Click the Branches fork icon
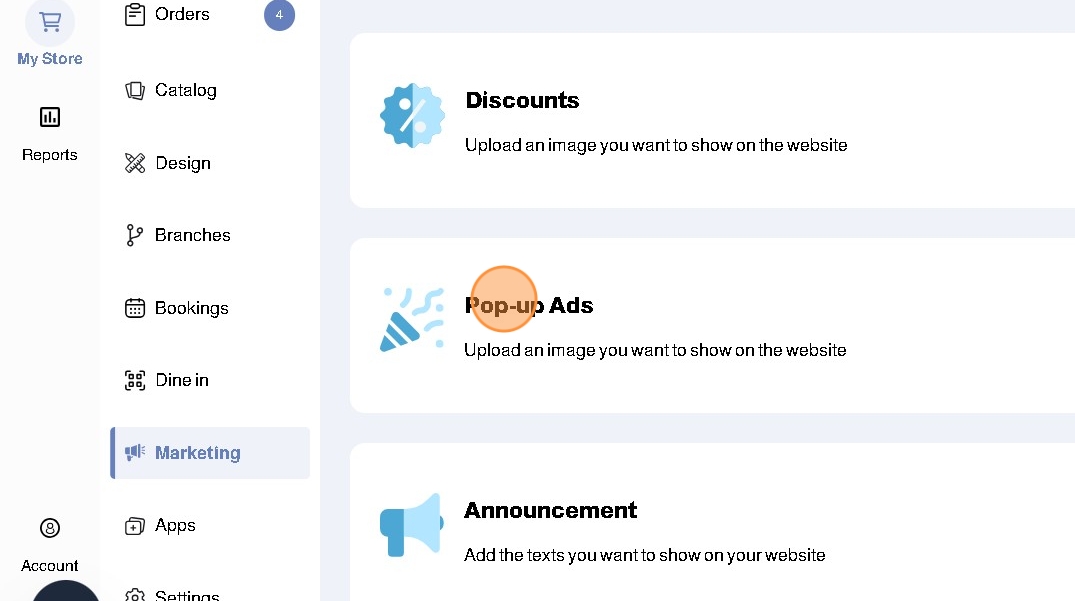This screenshot has width=1075, height=601. coord(135,235)
